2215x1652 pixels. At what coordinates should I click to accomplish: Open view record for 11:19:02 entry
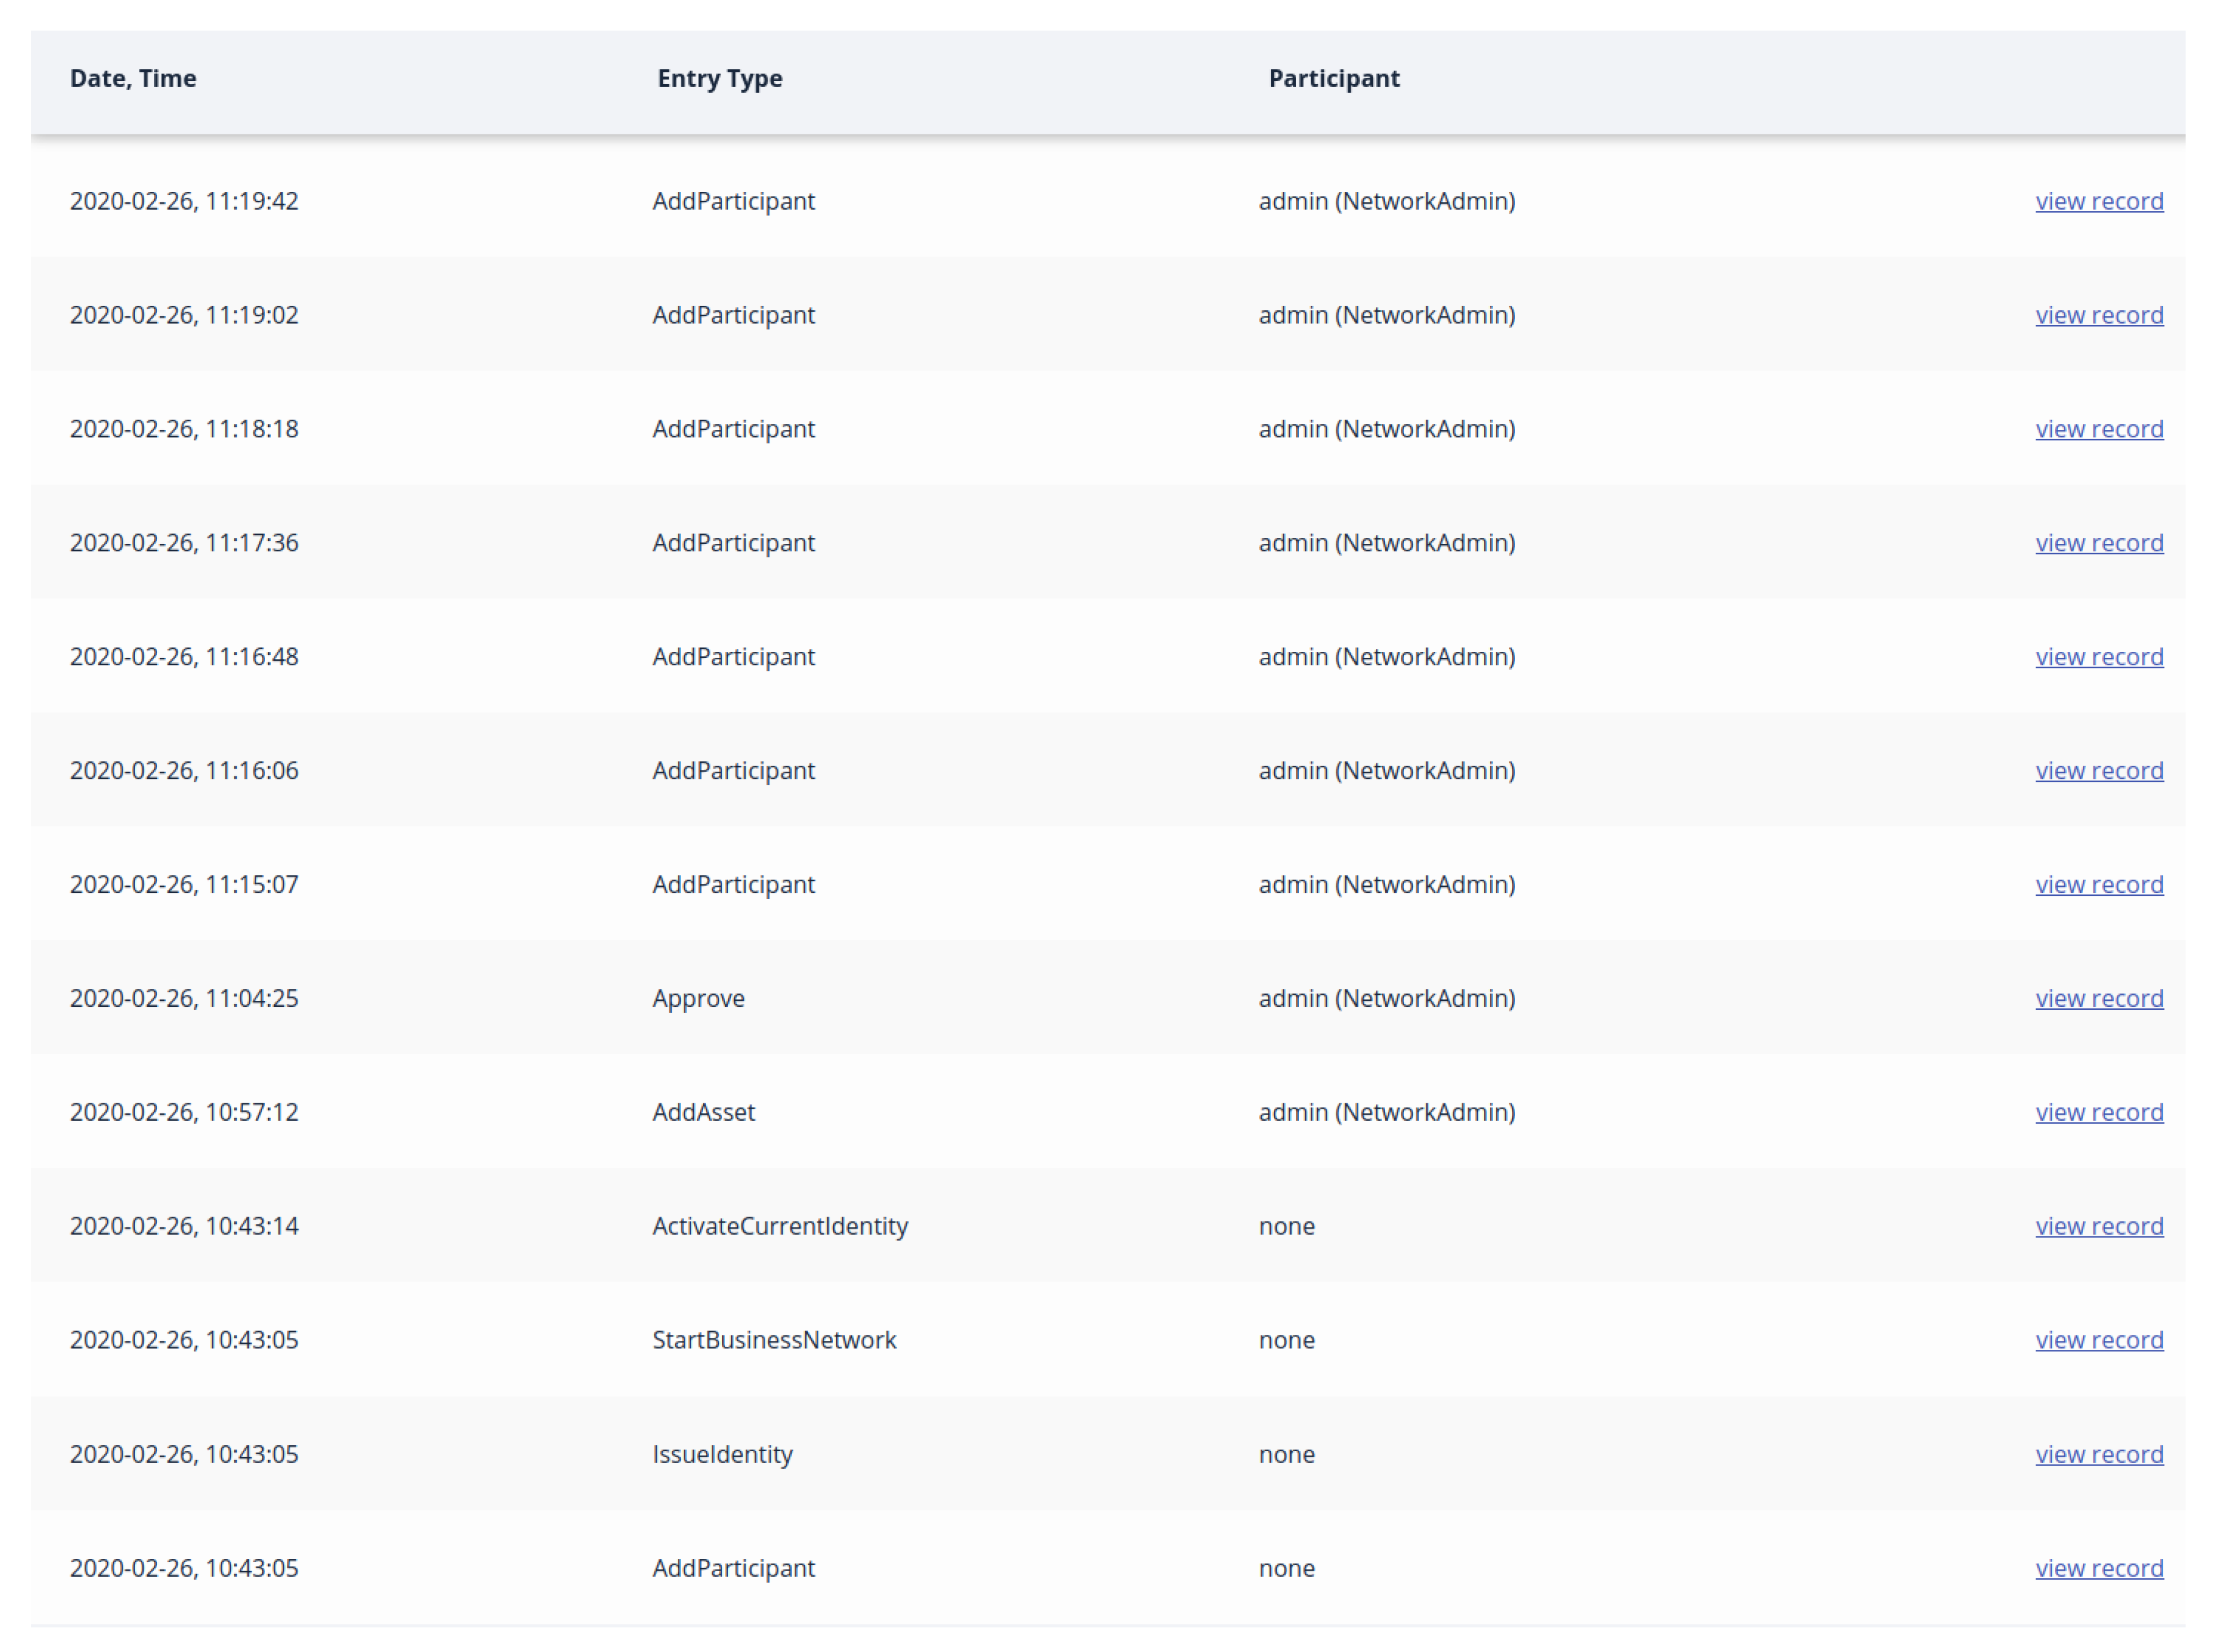2098,315
